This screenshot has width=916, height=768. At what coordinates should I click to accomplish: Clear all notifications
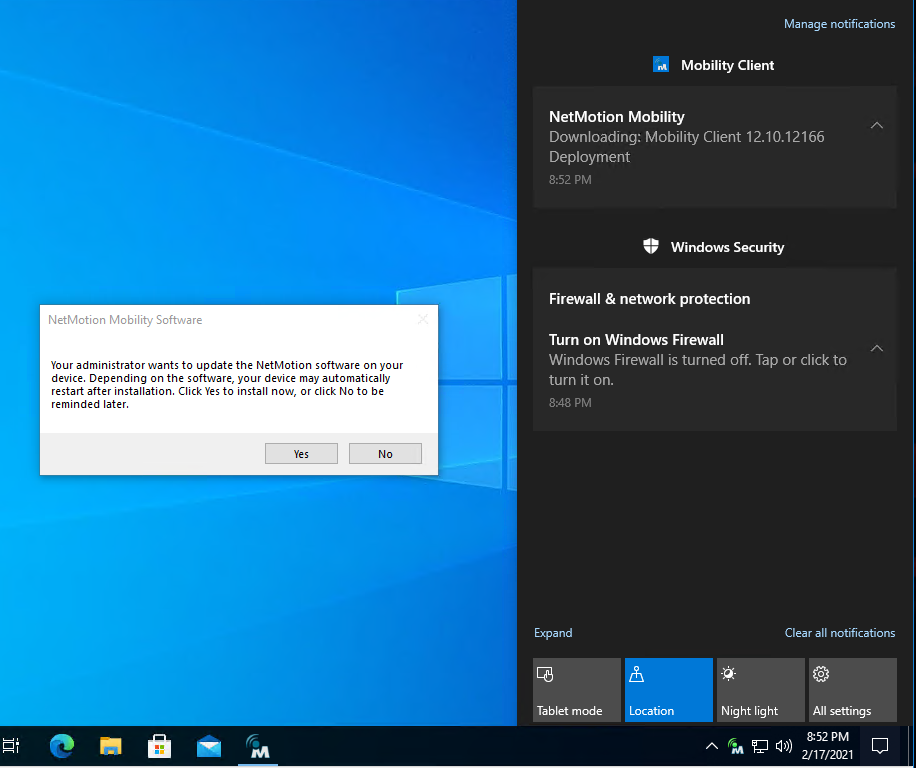coord(839,633)
